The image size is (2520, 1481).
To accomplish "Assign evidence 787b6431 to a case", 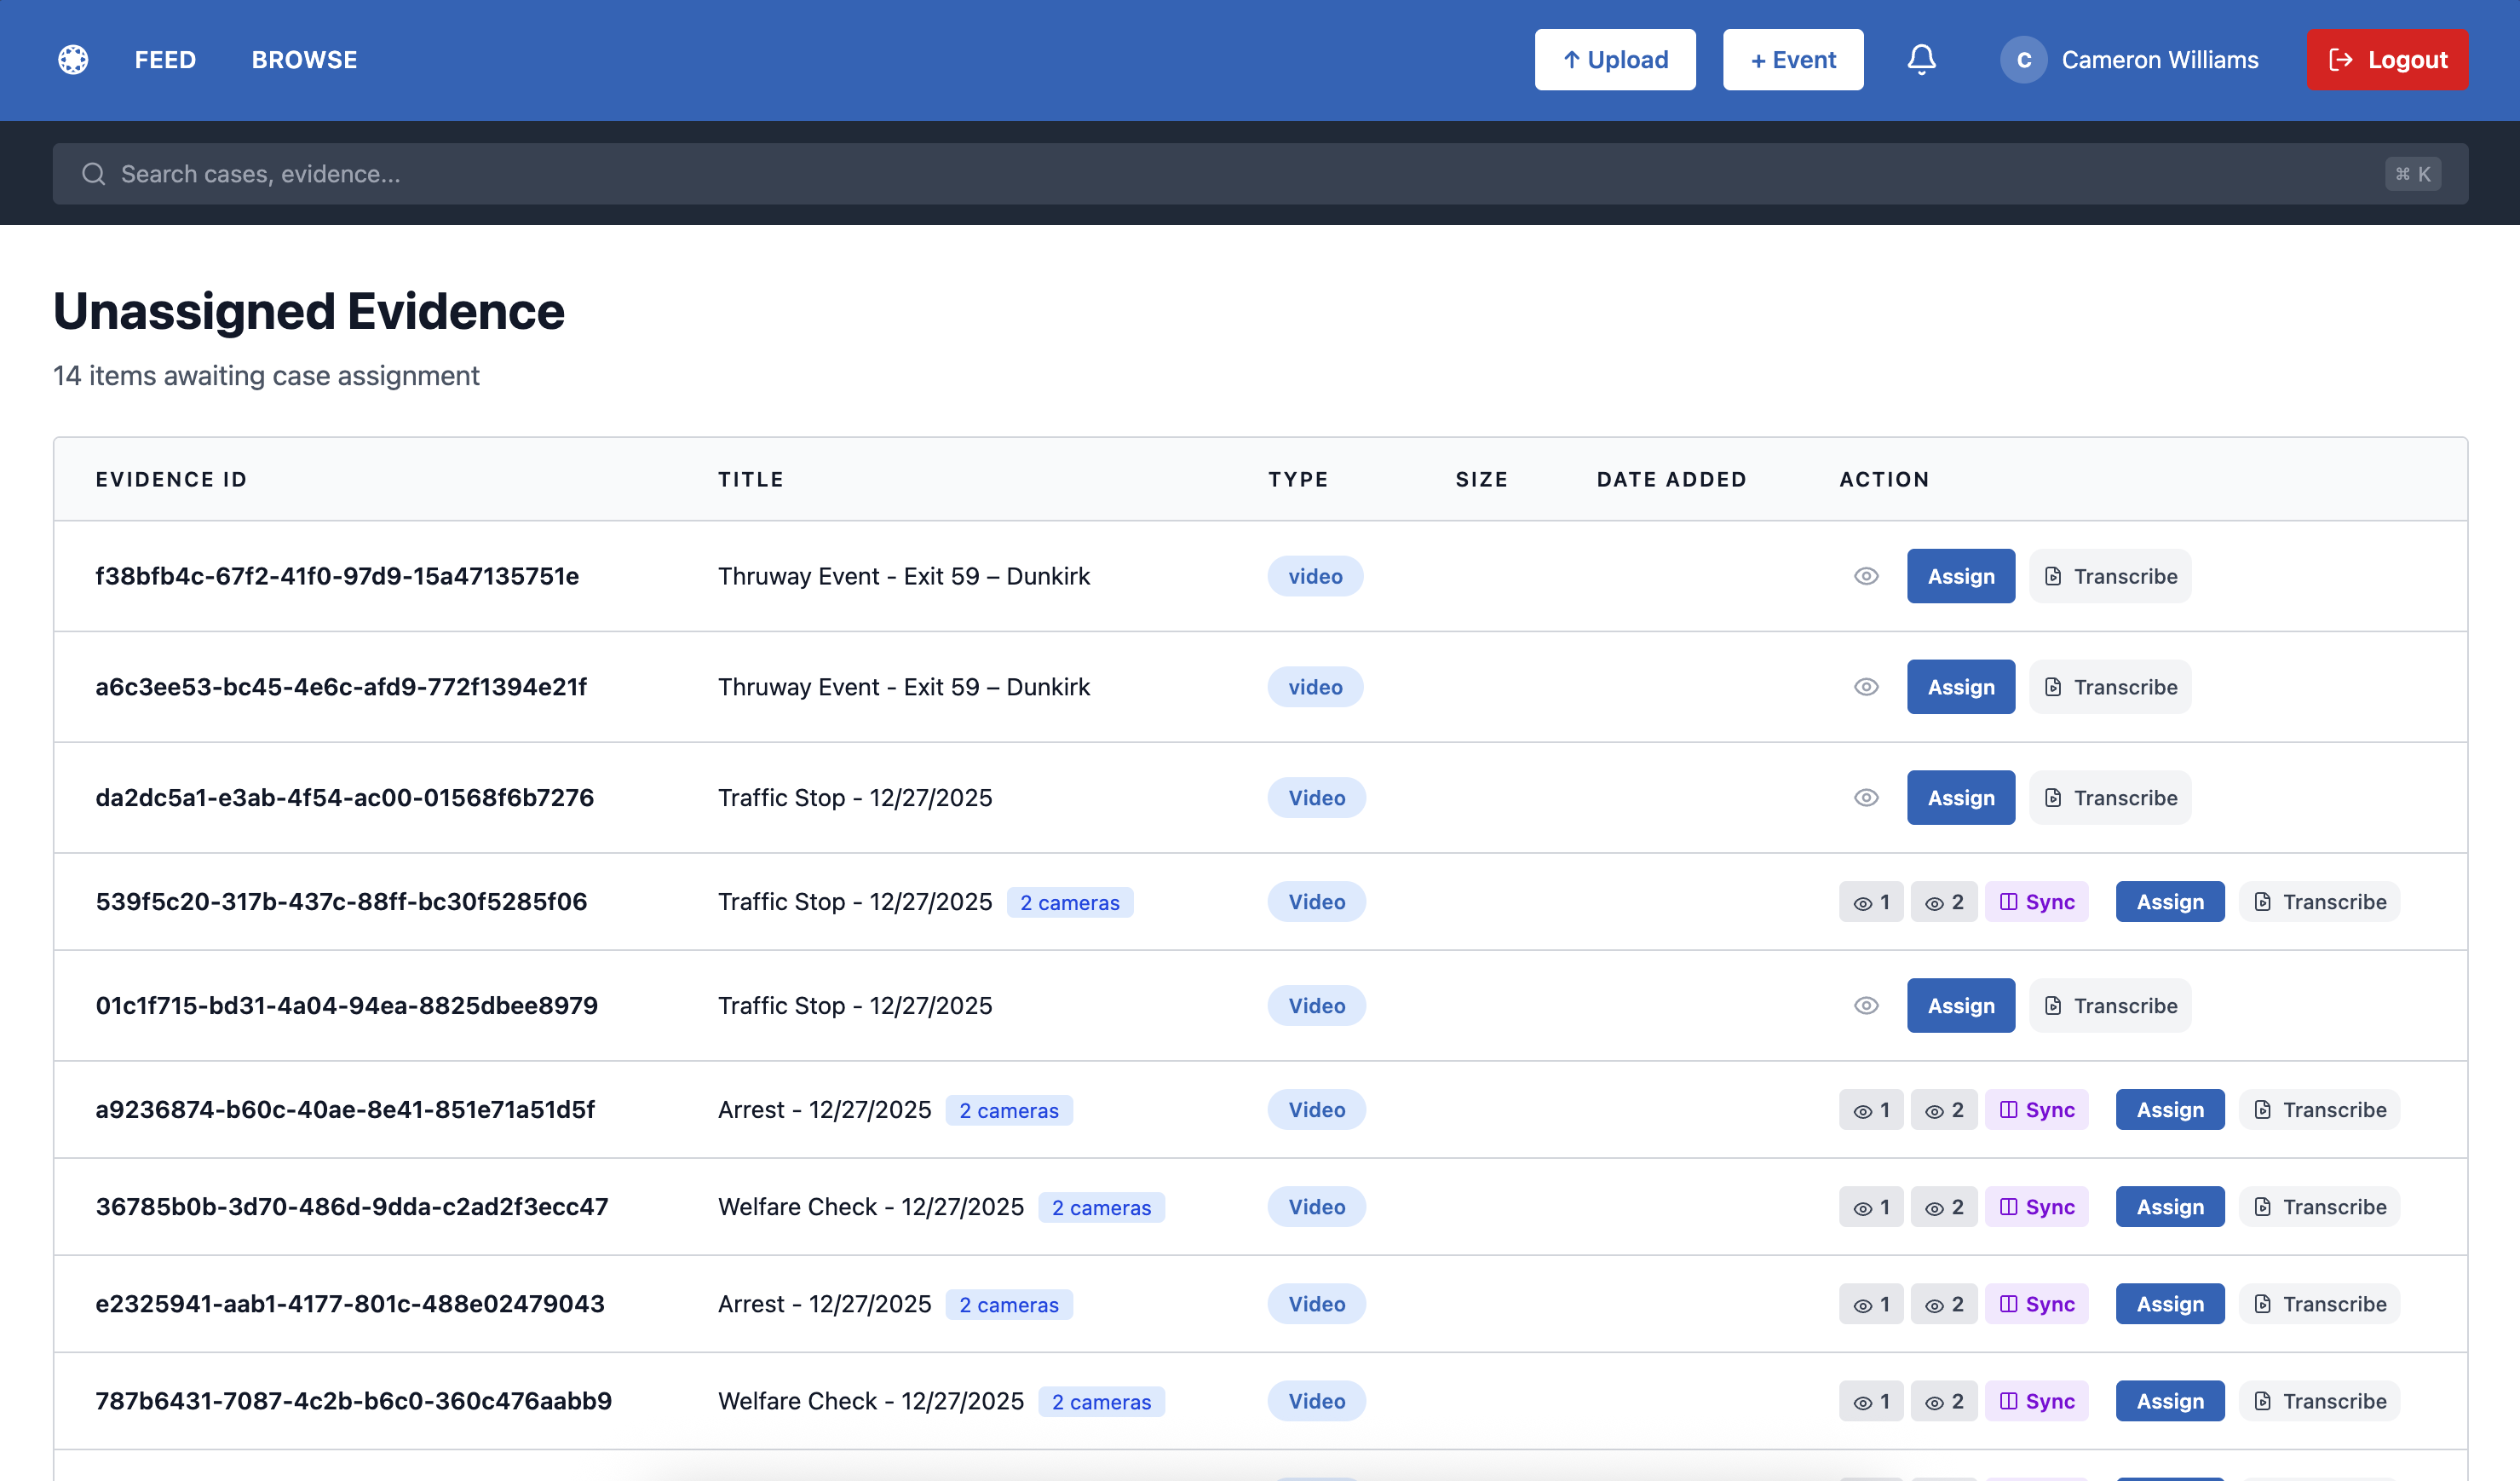I will [2170, 1401].
